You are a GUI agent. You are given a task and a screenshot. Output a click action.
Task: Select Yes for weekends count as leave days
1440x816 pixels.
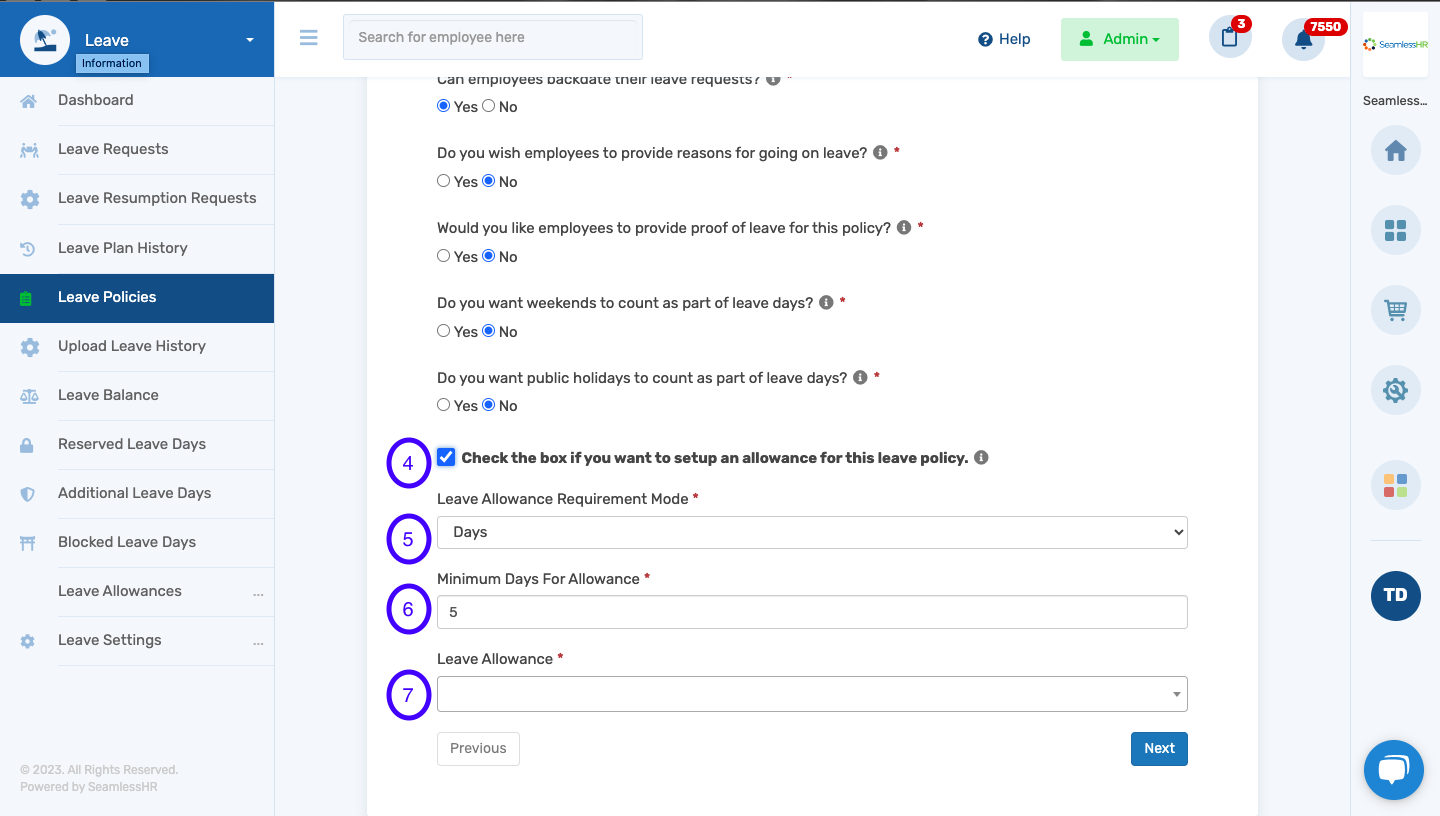click(444, 331)
